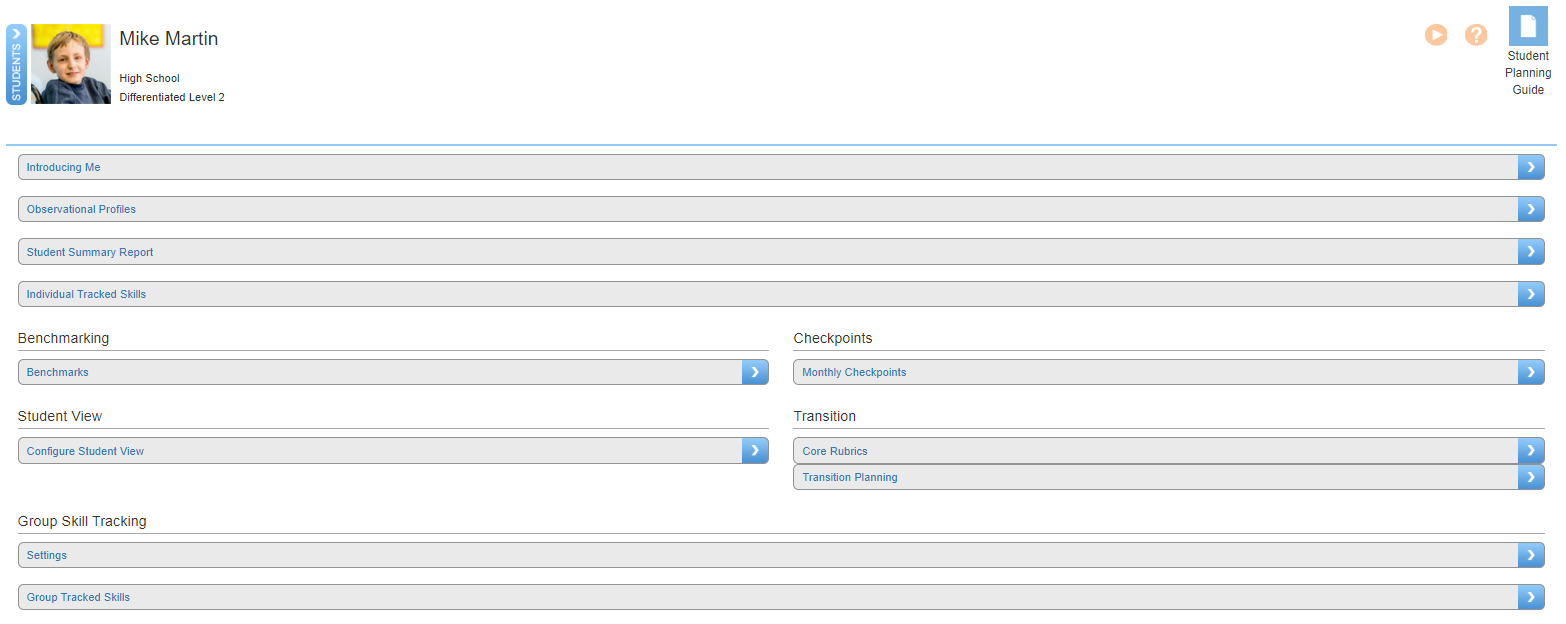Open the Observational Profiles link

pyautogui.click(x=81, y=209)
